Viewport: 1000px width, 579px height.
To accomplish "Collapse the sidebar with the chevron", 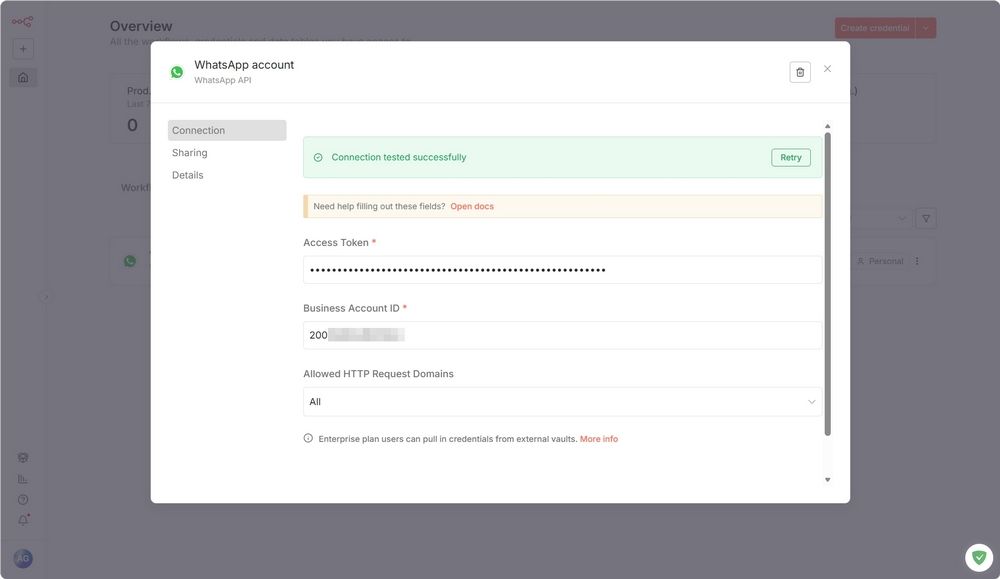I will tap(45, 296).
